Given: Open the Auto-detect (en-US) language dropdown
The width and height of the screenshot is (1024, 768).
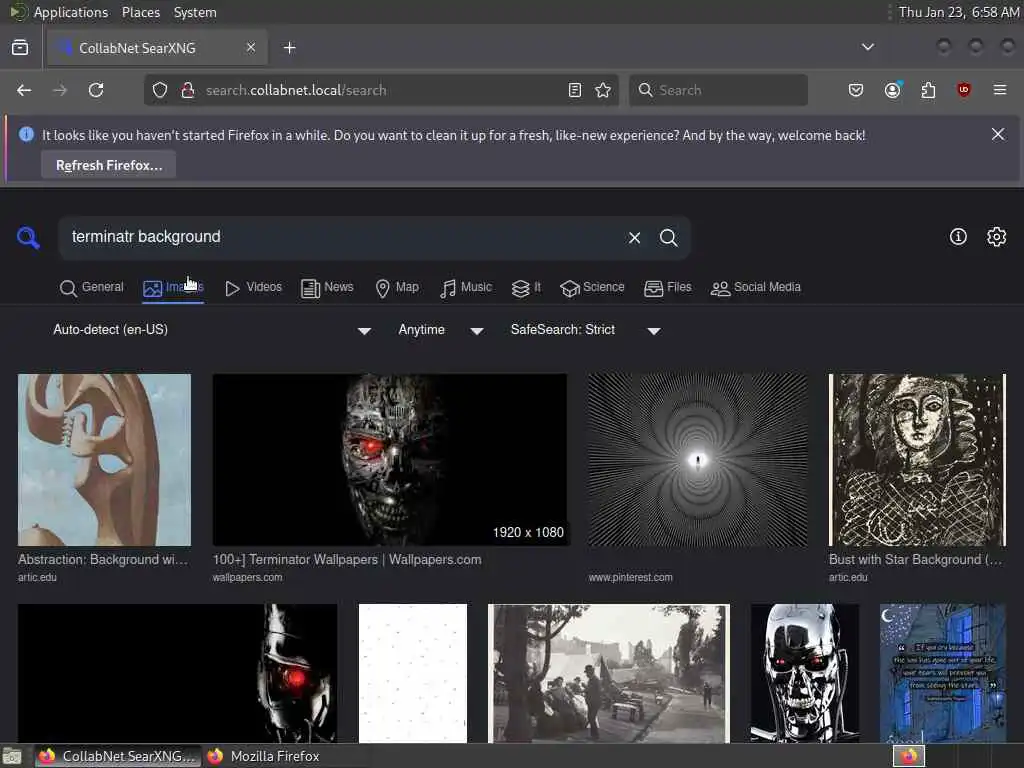Looking at the screenshot, I should 212,330.
